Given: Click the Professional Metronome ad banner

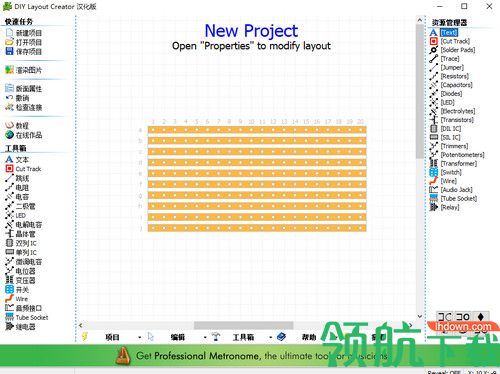Looking at the screenshot, I should coord(250,356).
